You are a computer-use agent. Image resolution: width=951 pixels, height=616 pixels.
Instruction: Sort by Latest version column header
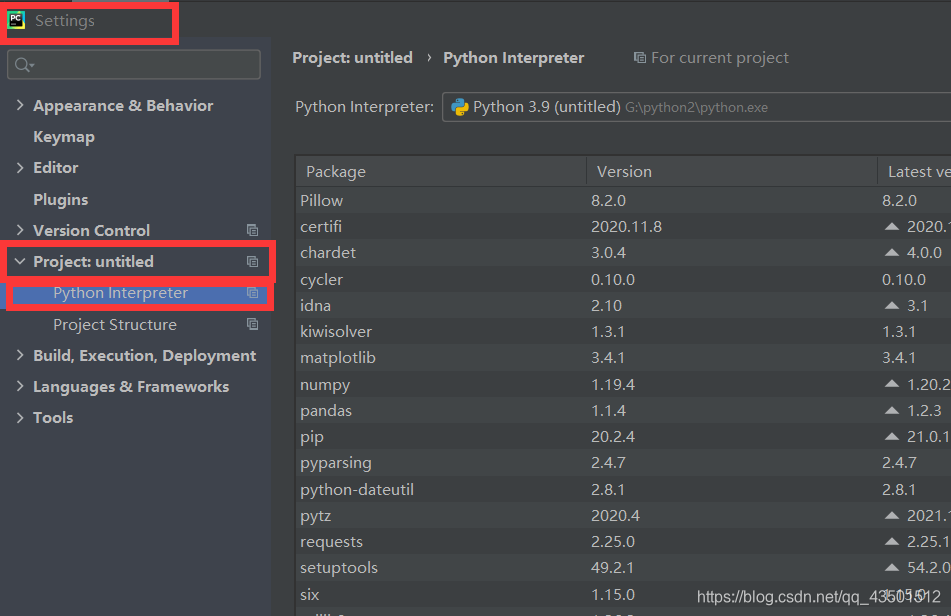pos(915,172)
